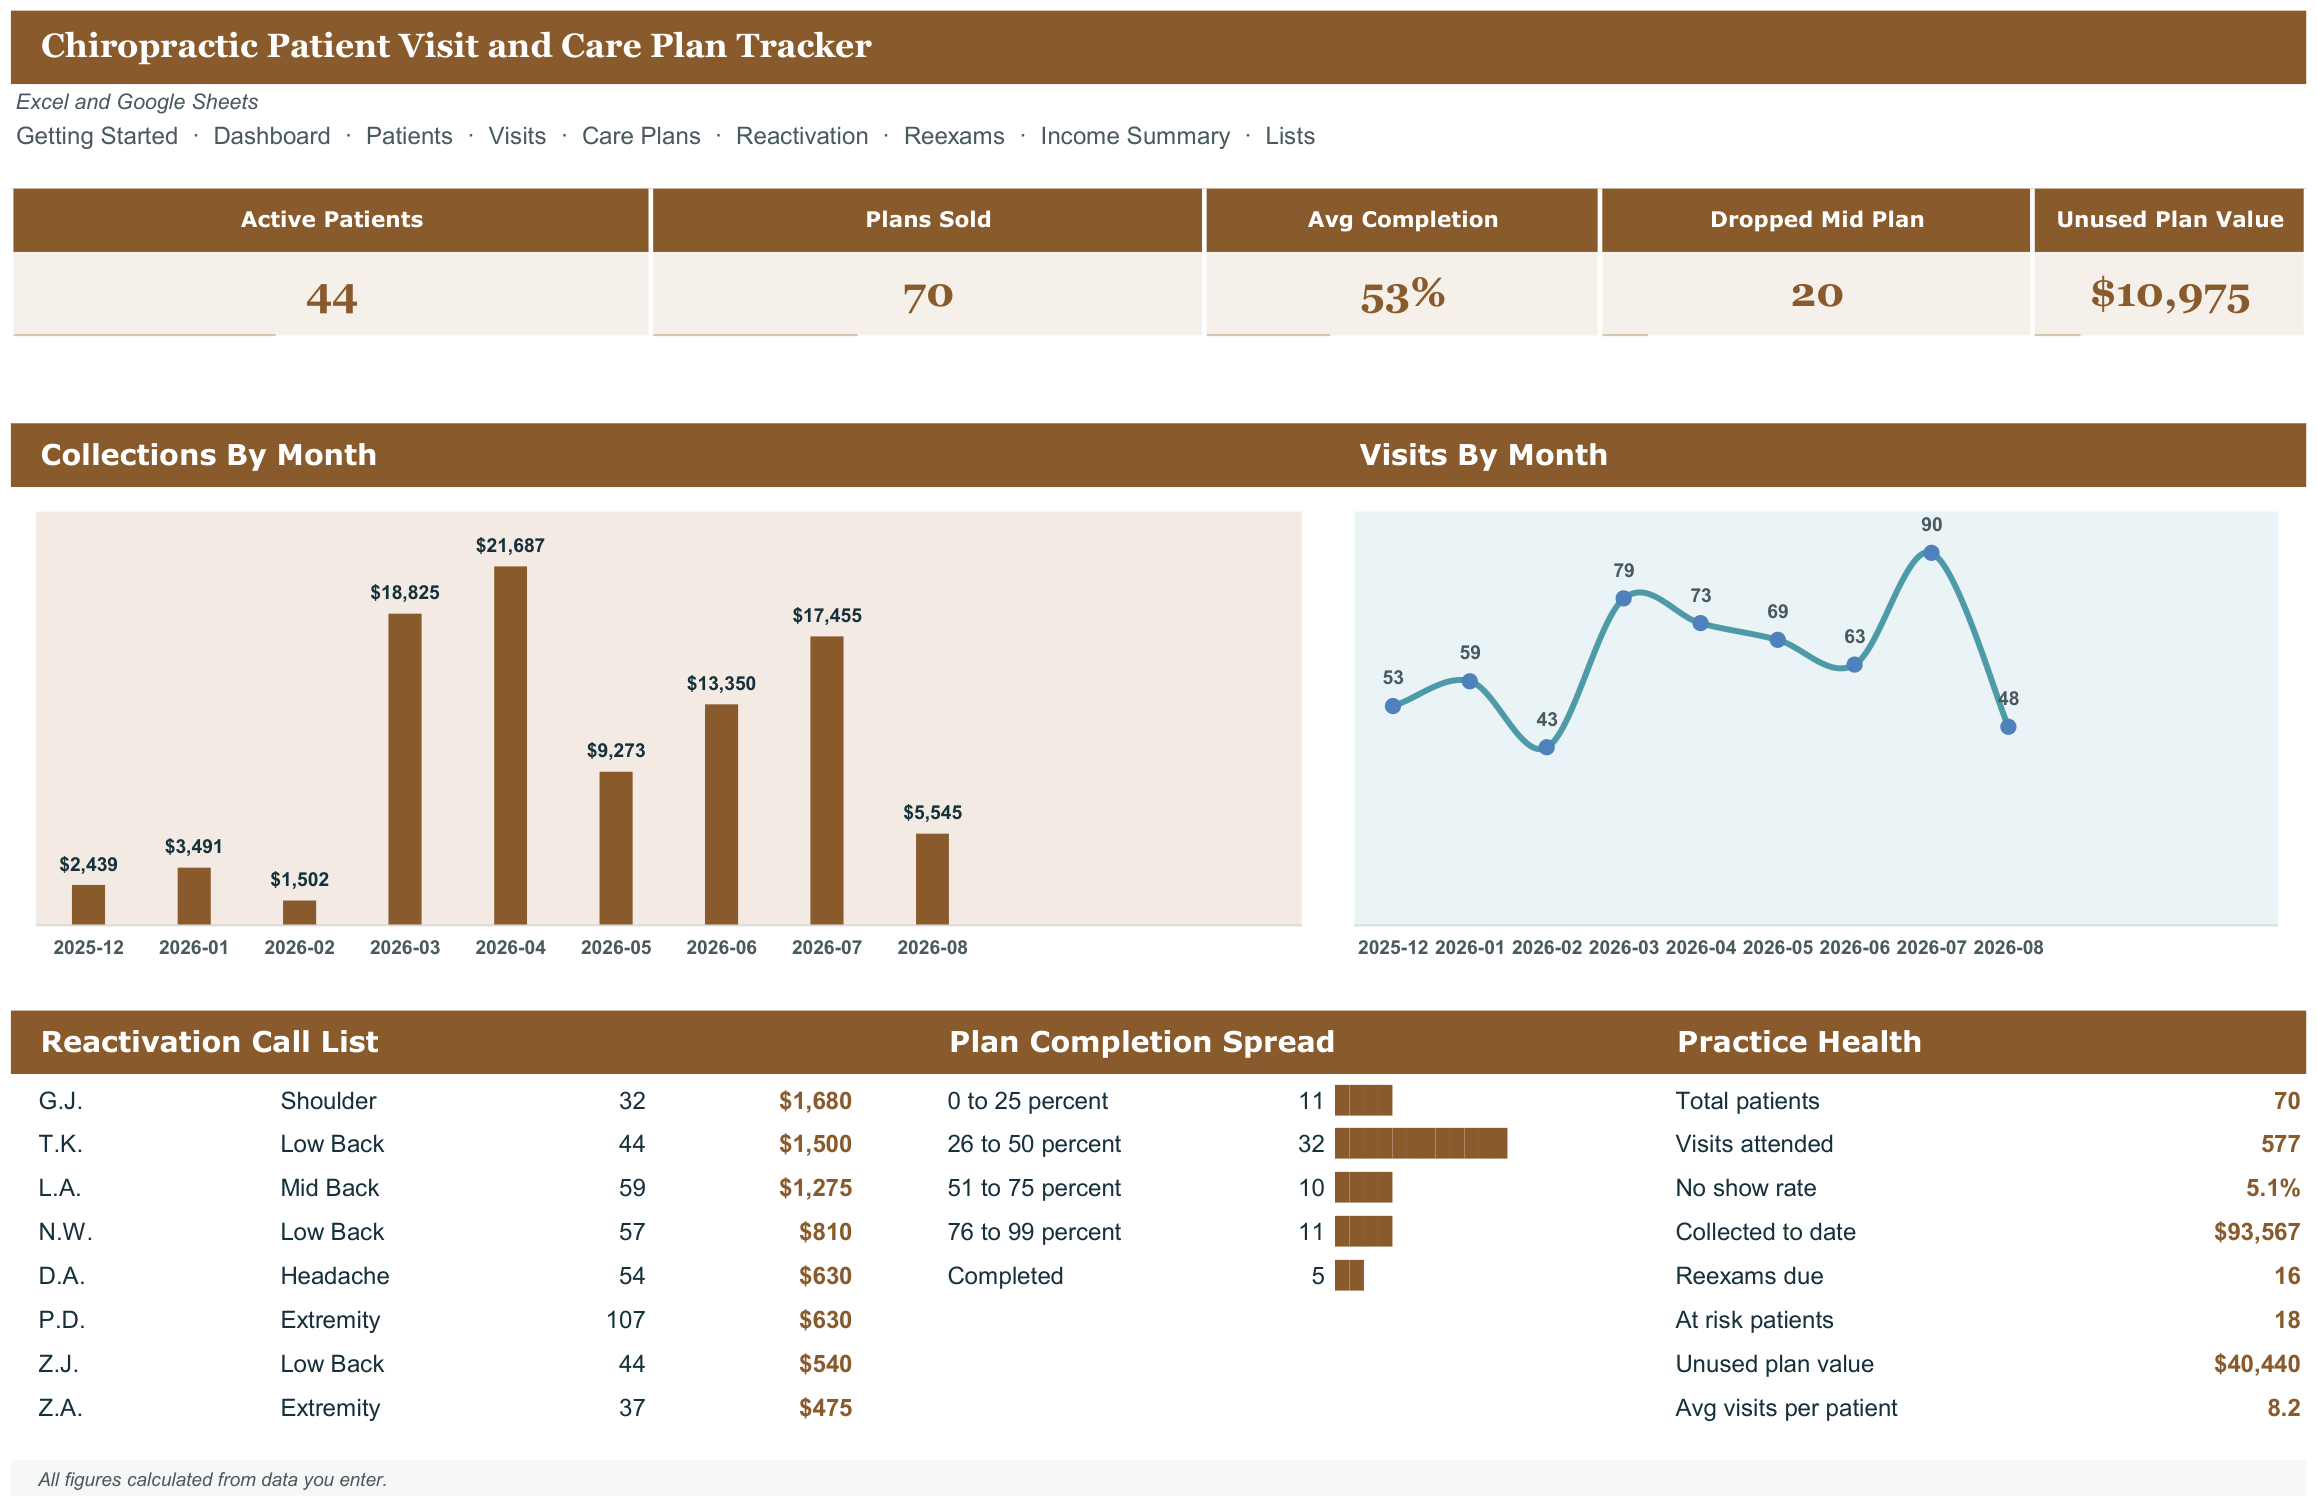Screen dimensions: 2317x1500
Task: Select patient G.J. in the call list
Action: [x=60, y=1101]
